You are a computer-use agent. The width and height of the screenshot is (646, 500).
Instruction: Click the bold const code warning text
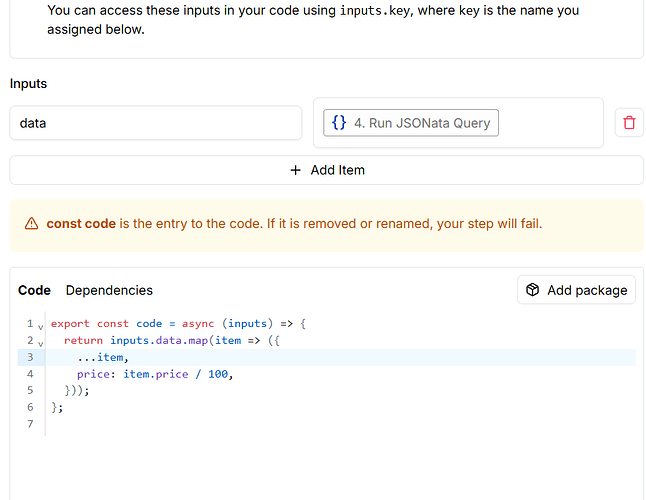coord(81,224)
